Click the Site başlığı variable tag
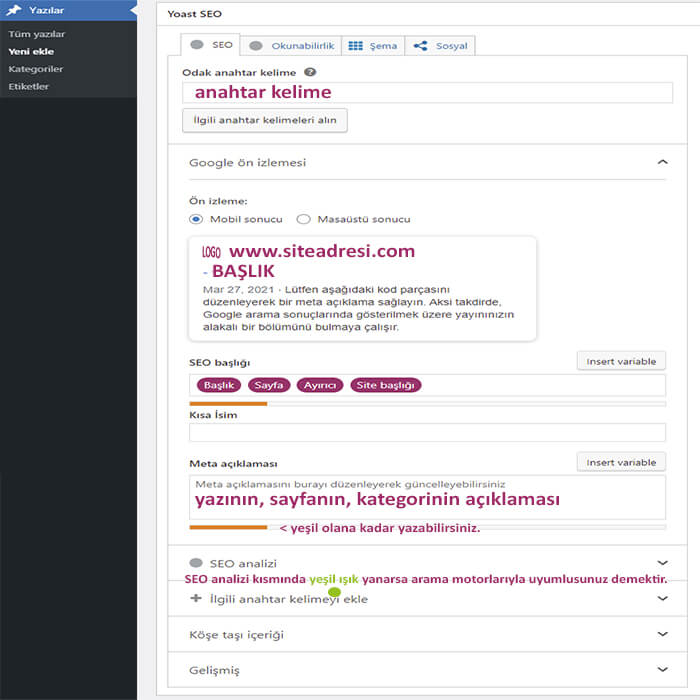The width and height of the screenshot is (700, 700). [386, 385]
